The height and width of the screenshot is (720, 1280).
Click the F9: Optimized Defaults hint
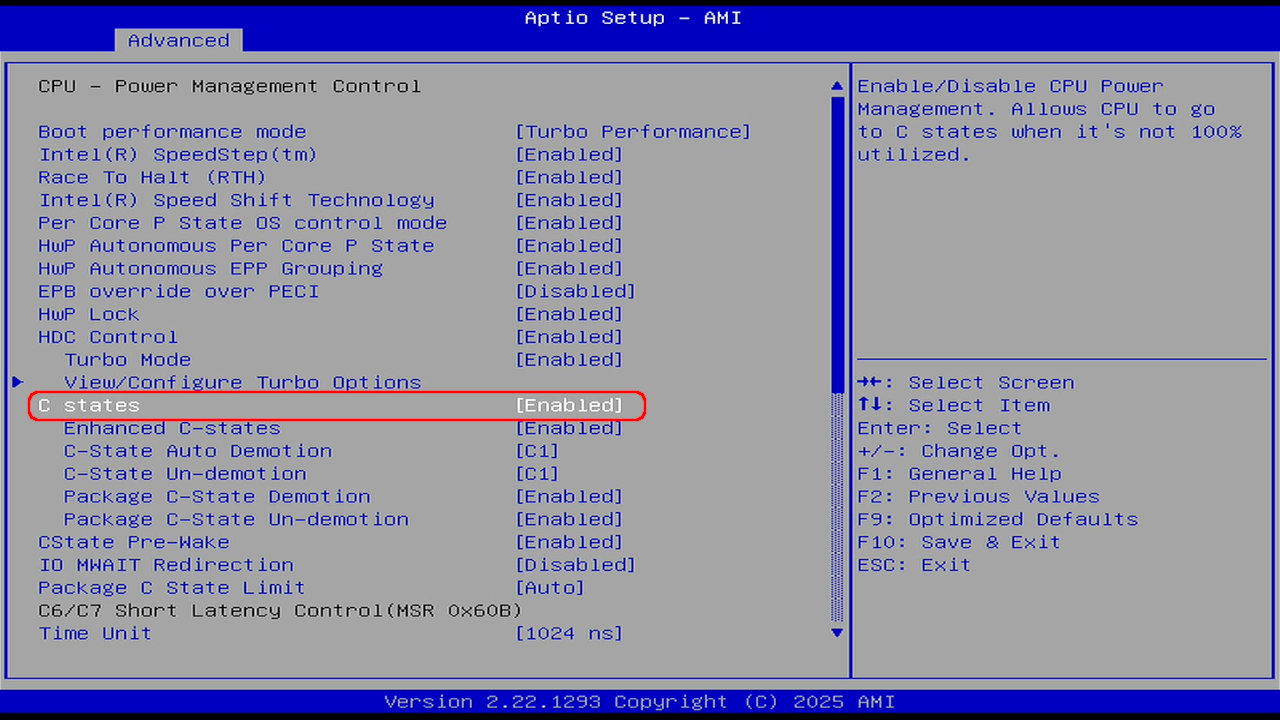point(997,520)
